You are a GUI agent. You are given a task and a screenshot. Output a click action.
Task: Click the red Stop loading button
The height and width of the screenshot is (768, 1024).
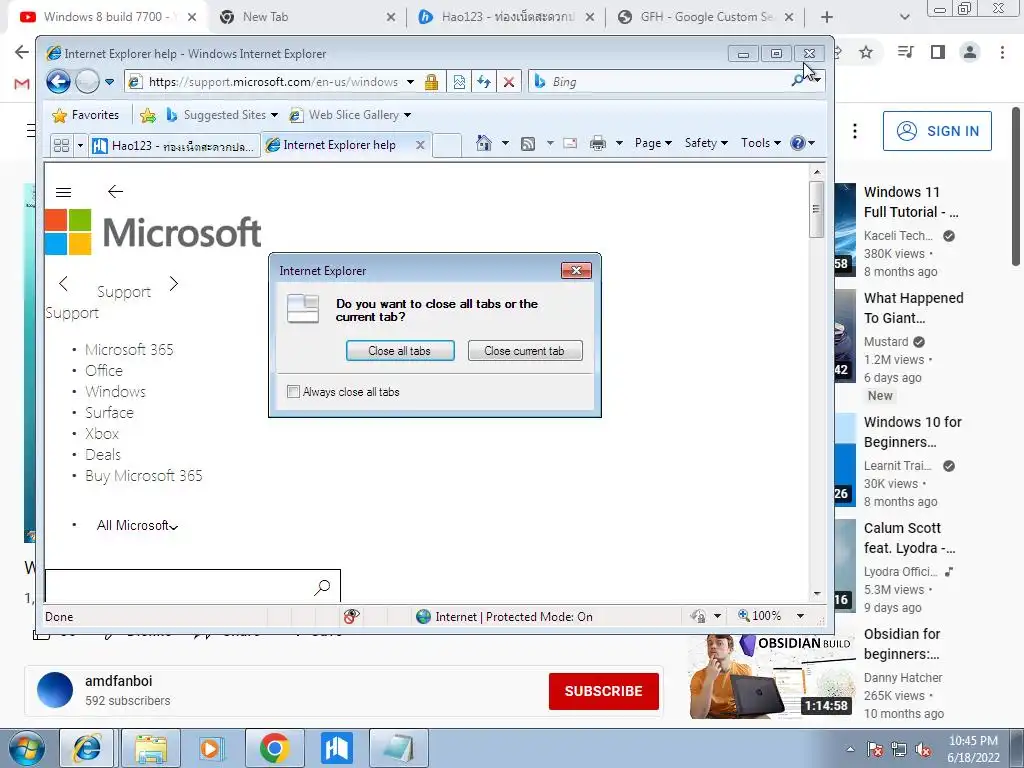[x=509, y=82]
